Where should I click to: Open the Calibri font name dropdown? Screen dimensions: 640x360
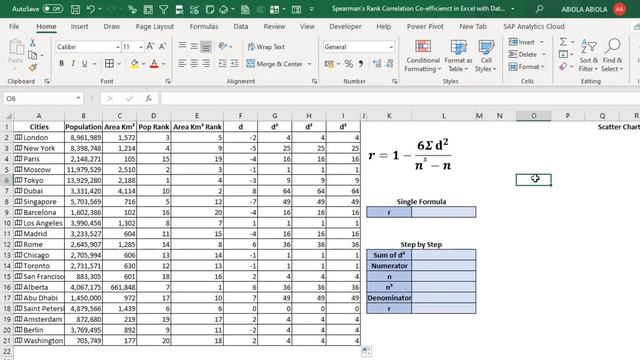[x=118, y=47]
